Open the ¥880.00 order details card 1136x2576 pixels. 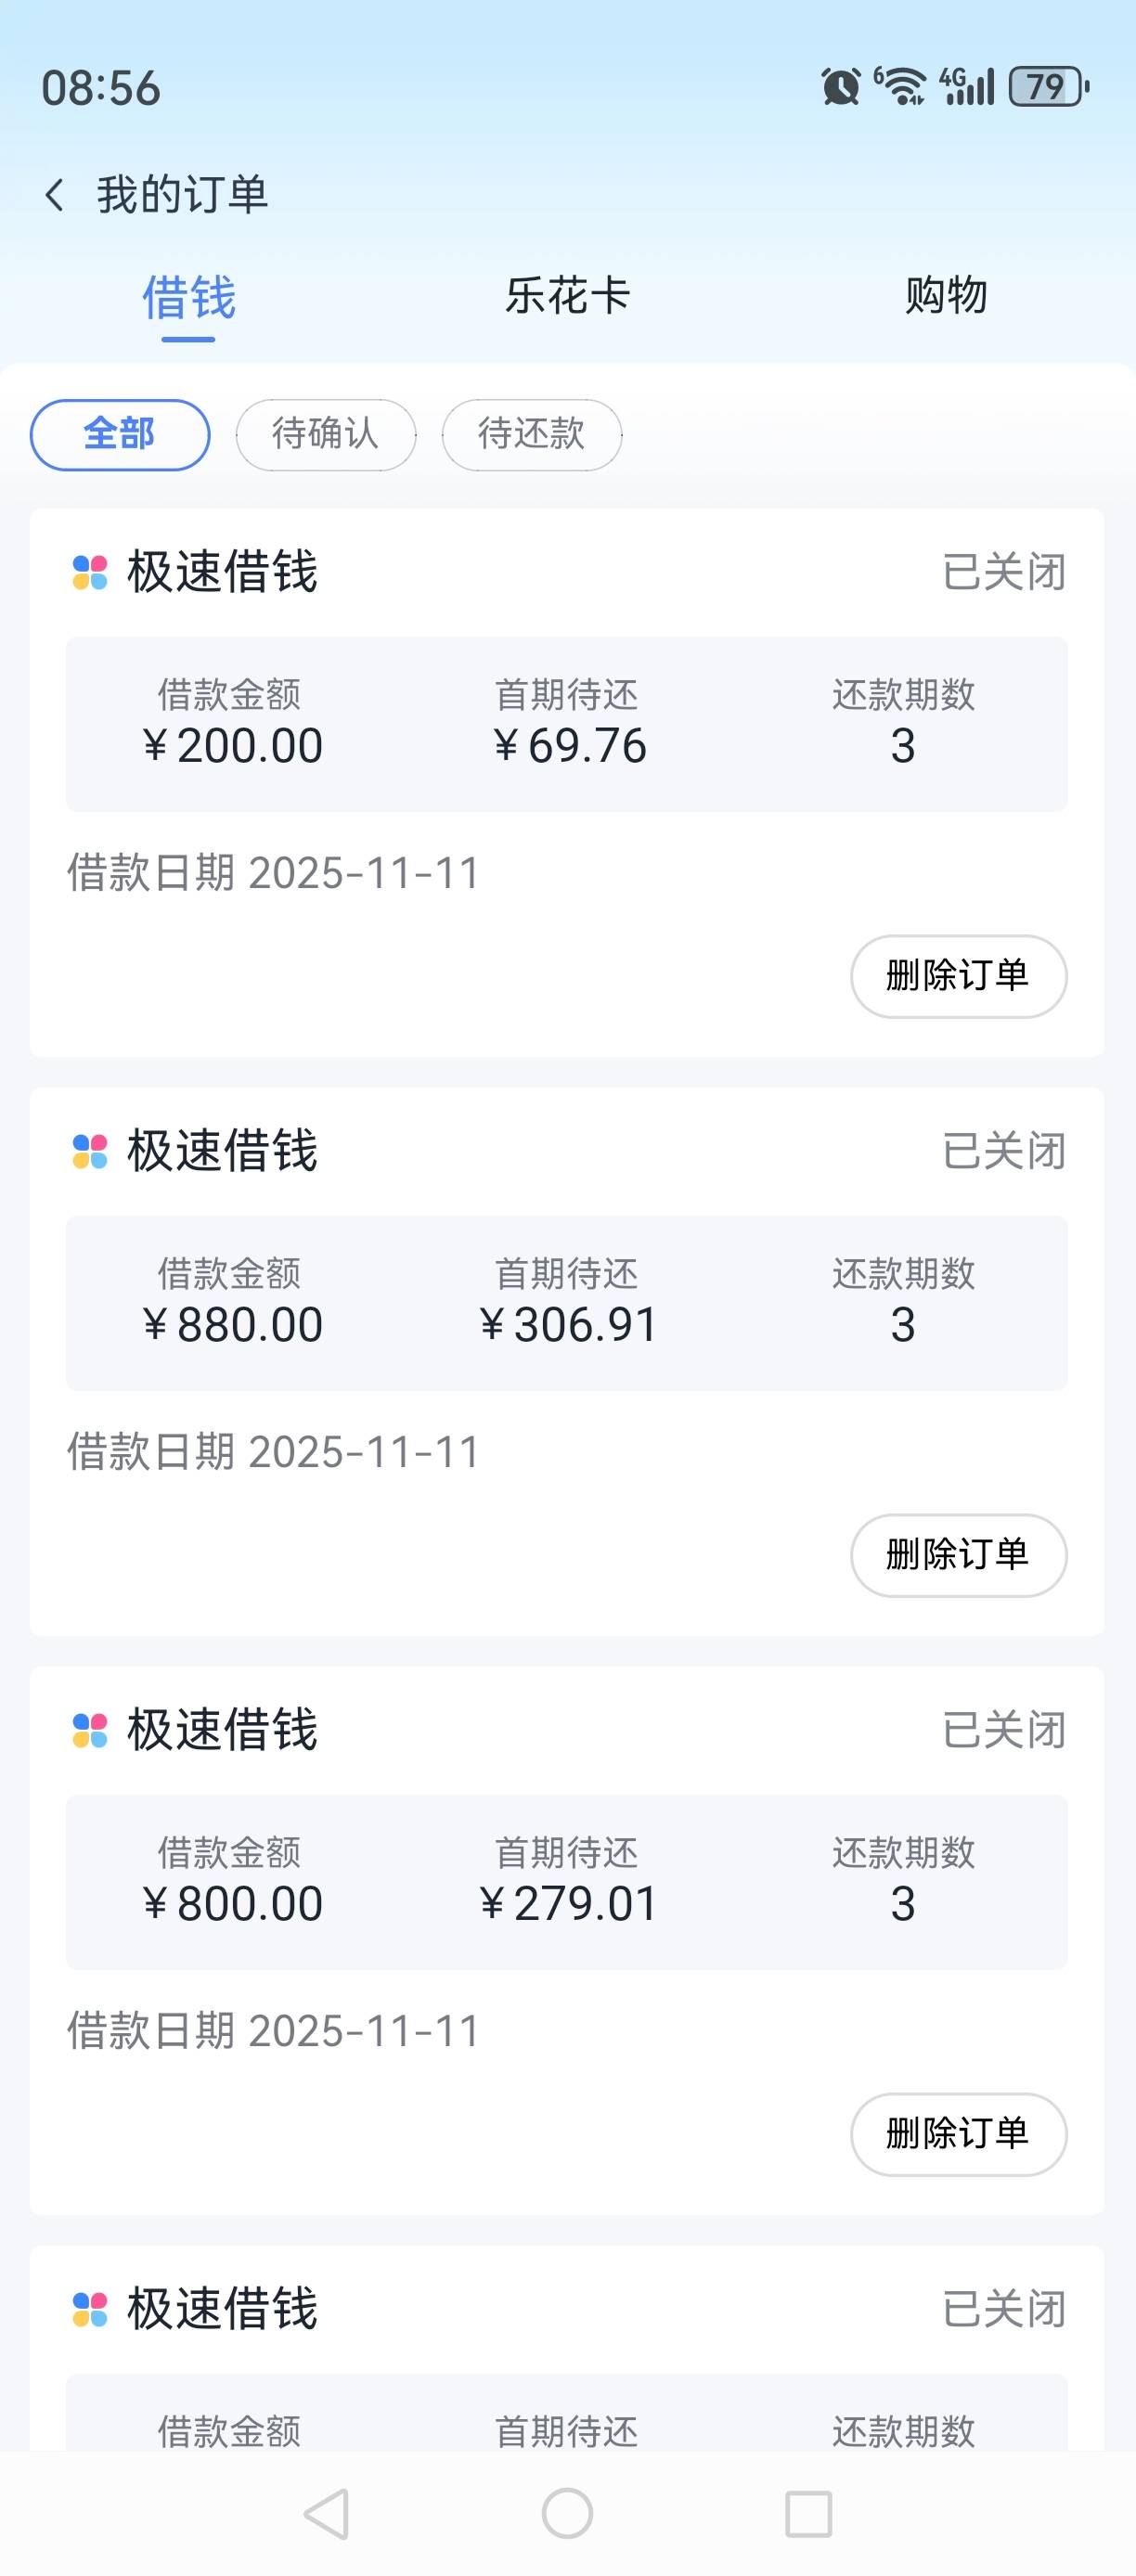(x=566, y=1303)
